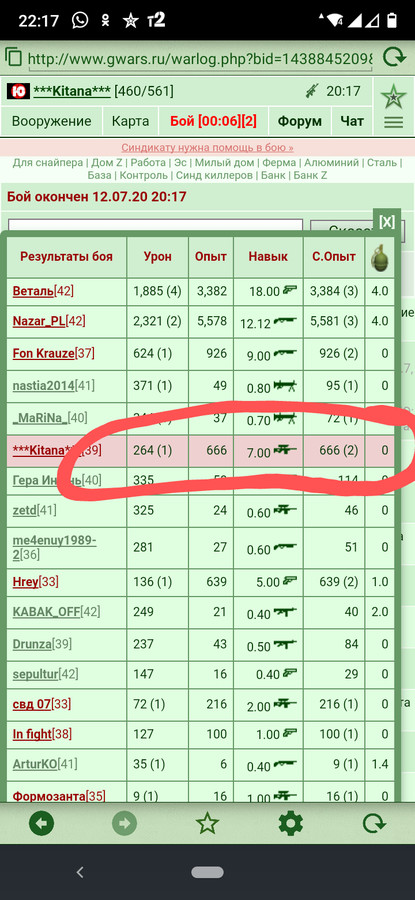The image size is (415, 900).
Task: Open the 'Для снайпера' shortcut link
Action: (48, 162)
